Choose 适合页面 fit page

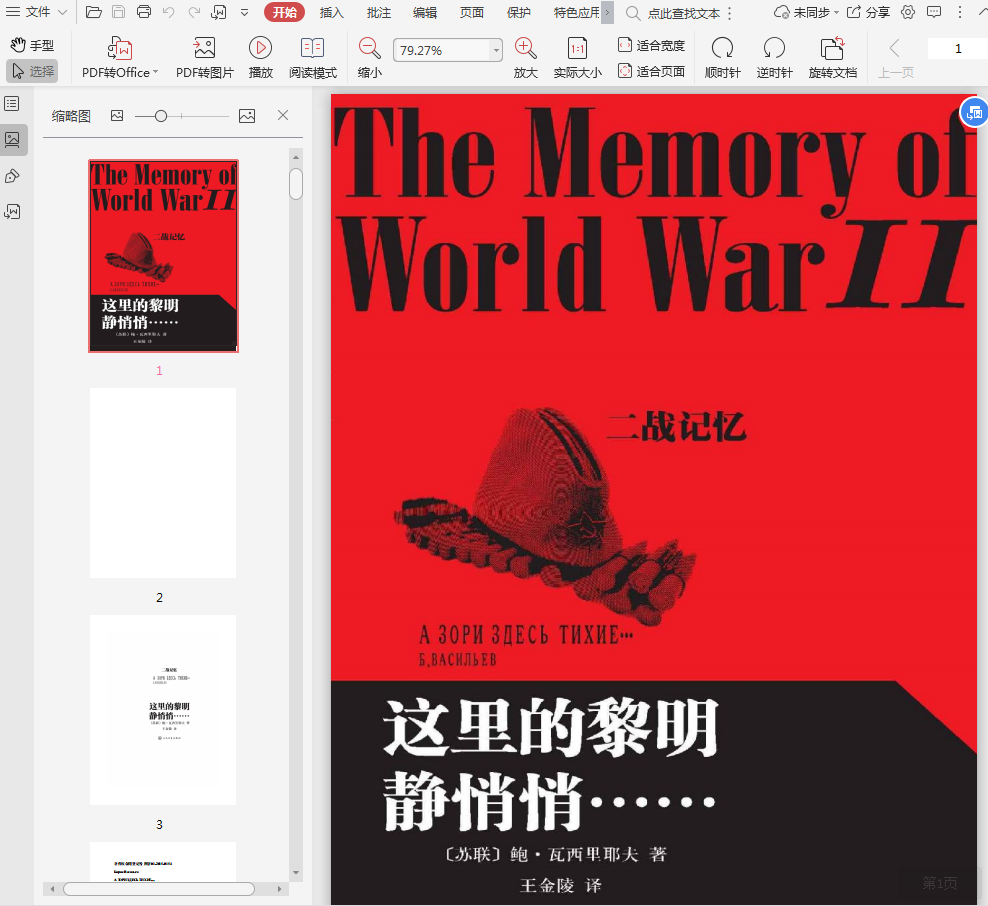click(x=652, y=71)
